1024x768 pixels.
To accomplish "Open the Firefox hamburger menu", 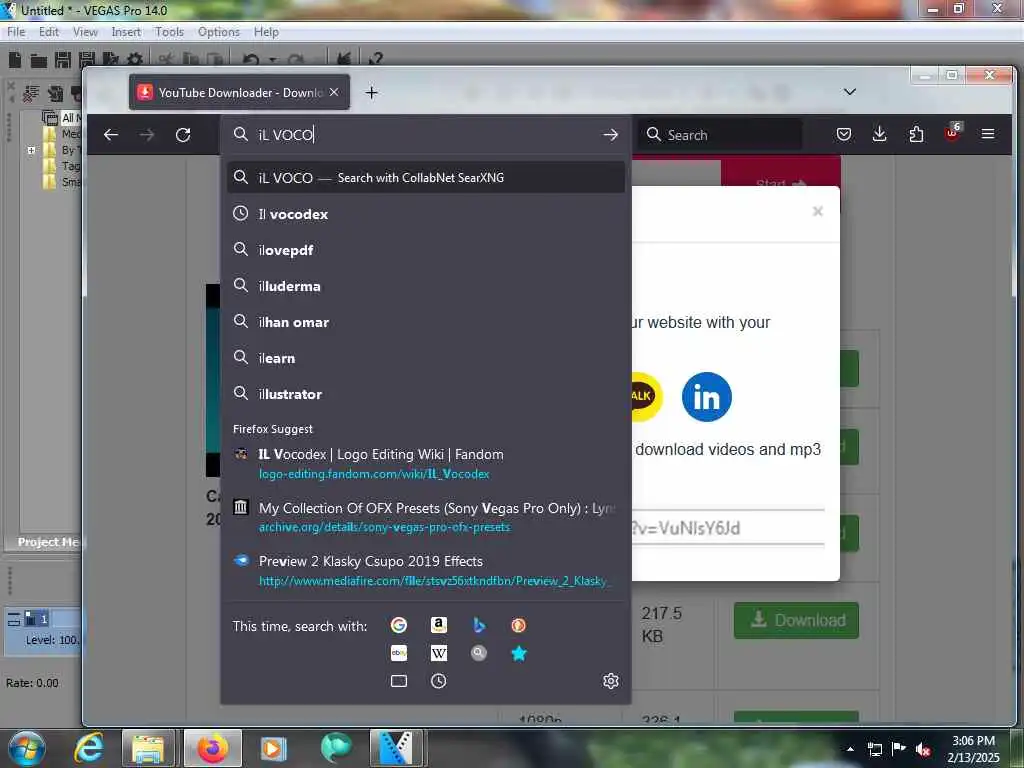I will click(988, 134).
